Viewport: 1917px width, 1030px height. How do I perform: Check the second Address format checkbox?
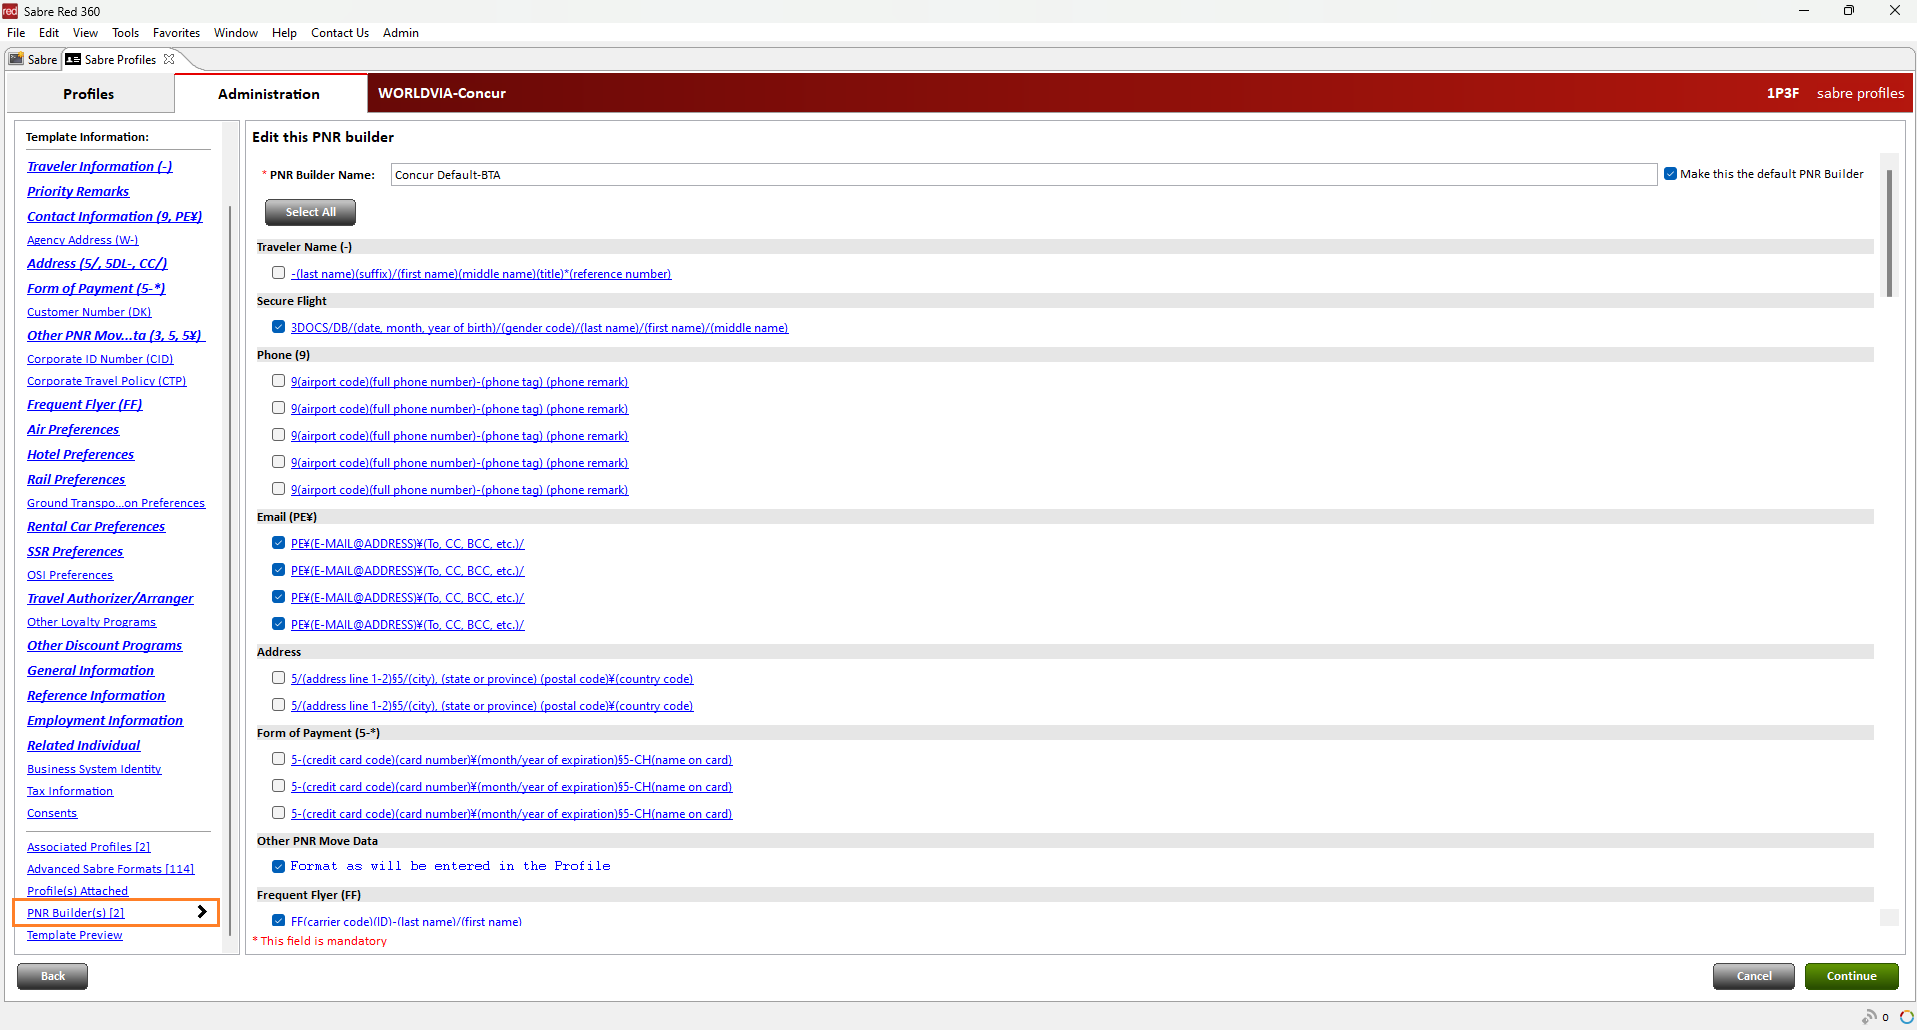(x=278, y=705)
